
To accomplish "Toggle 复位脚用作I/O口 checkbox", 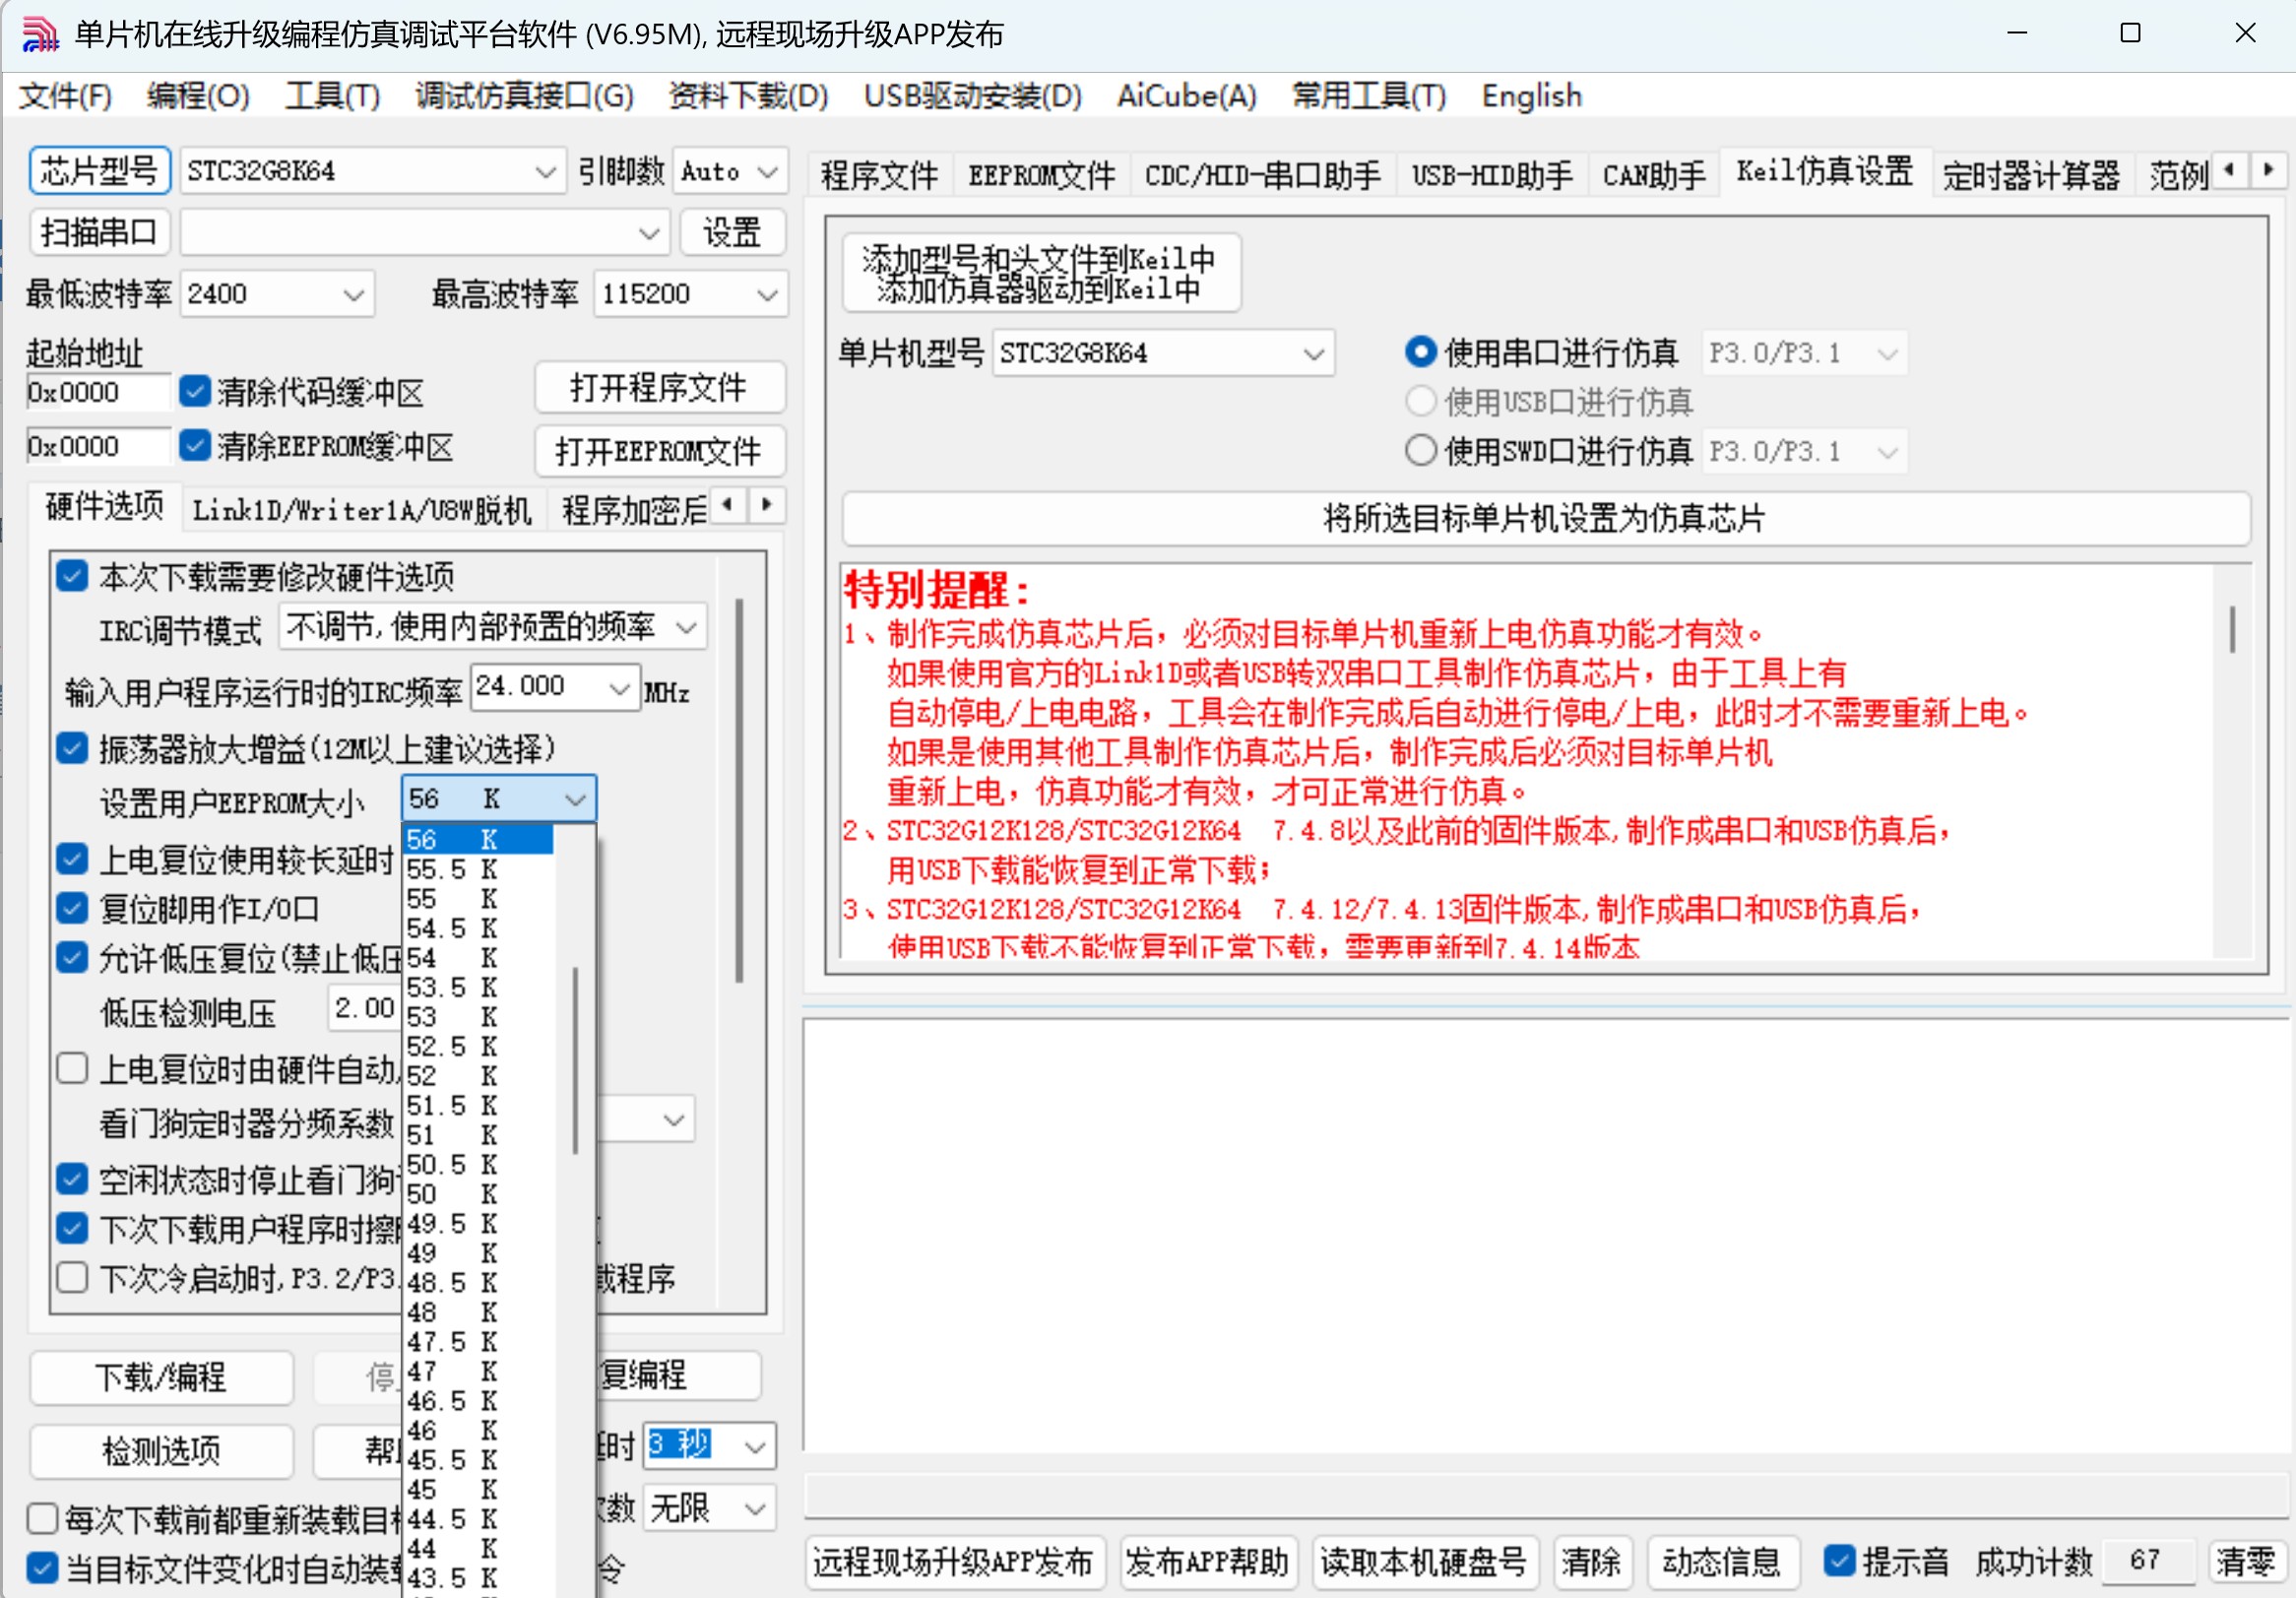I will click(72, 908).
